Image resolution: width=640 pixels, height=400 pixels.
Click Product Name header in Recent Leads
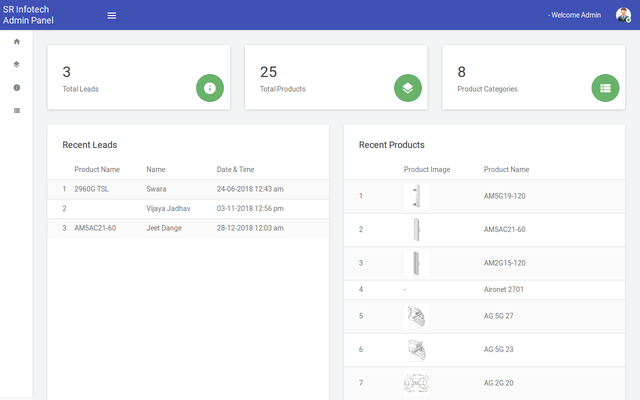[97, 169]
